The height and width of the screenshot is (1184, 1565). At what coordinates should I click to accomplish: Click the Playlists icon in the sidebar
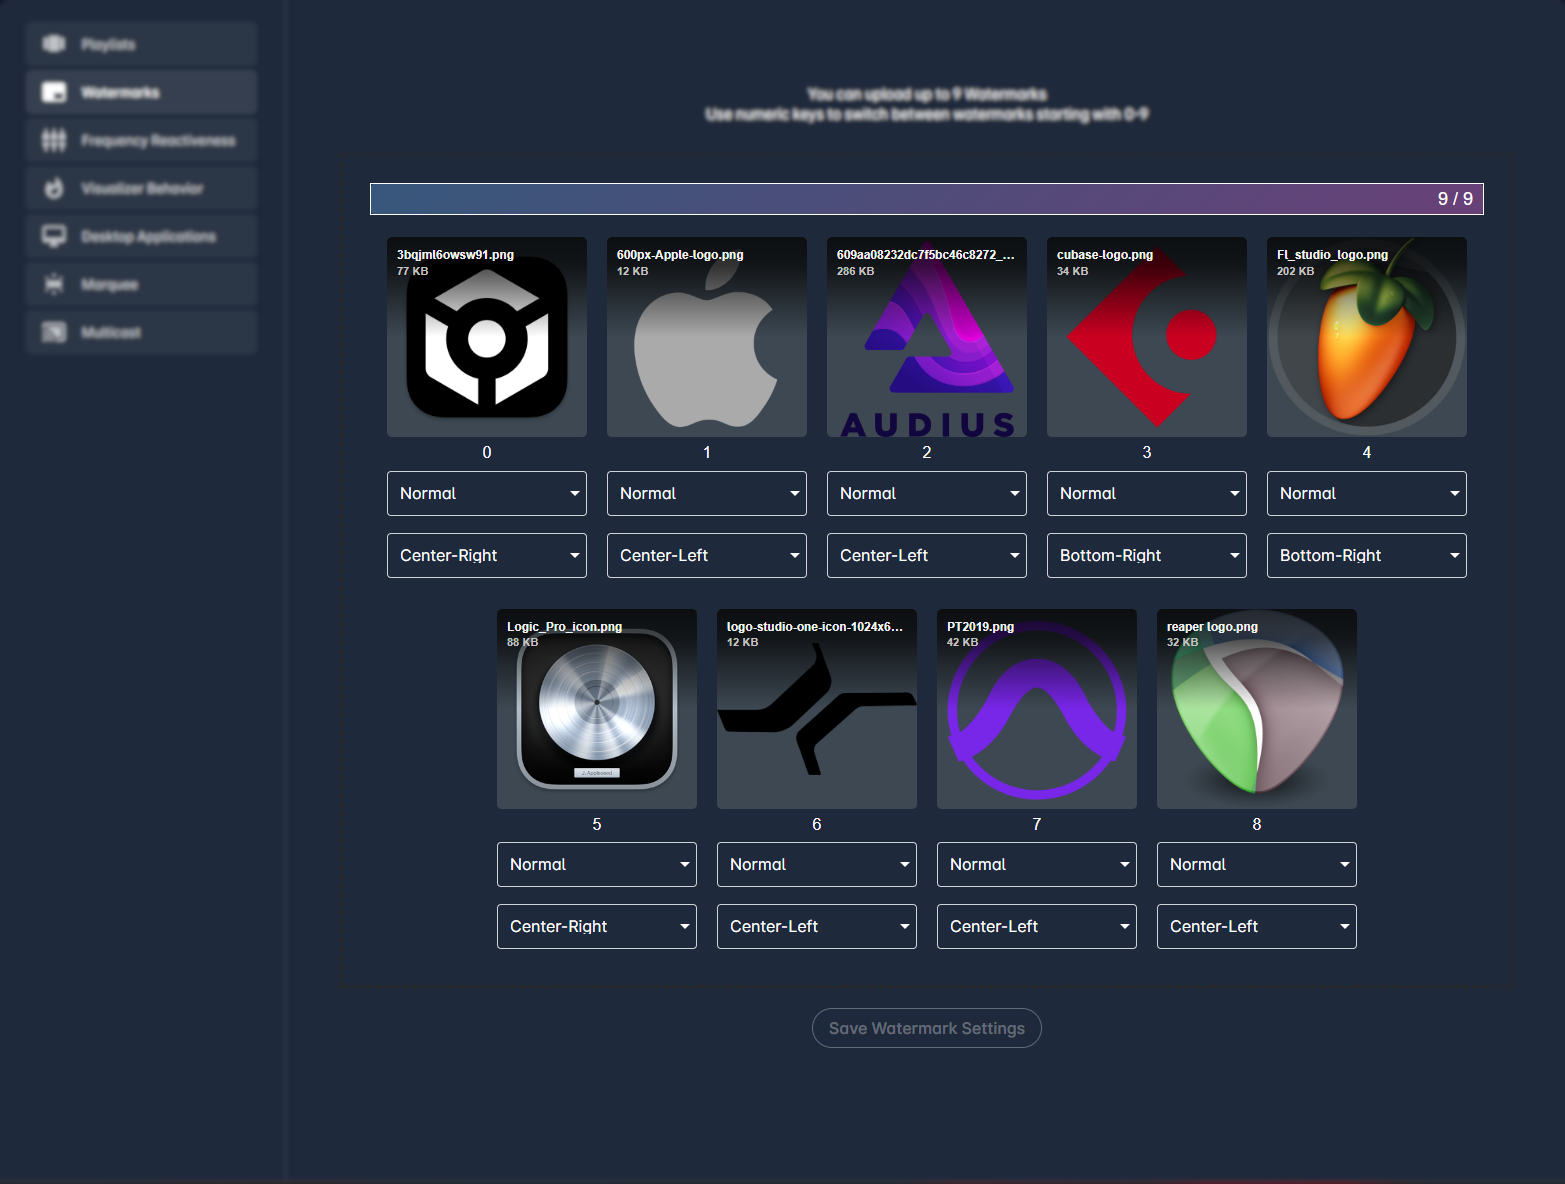pos(54,44)
